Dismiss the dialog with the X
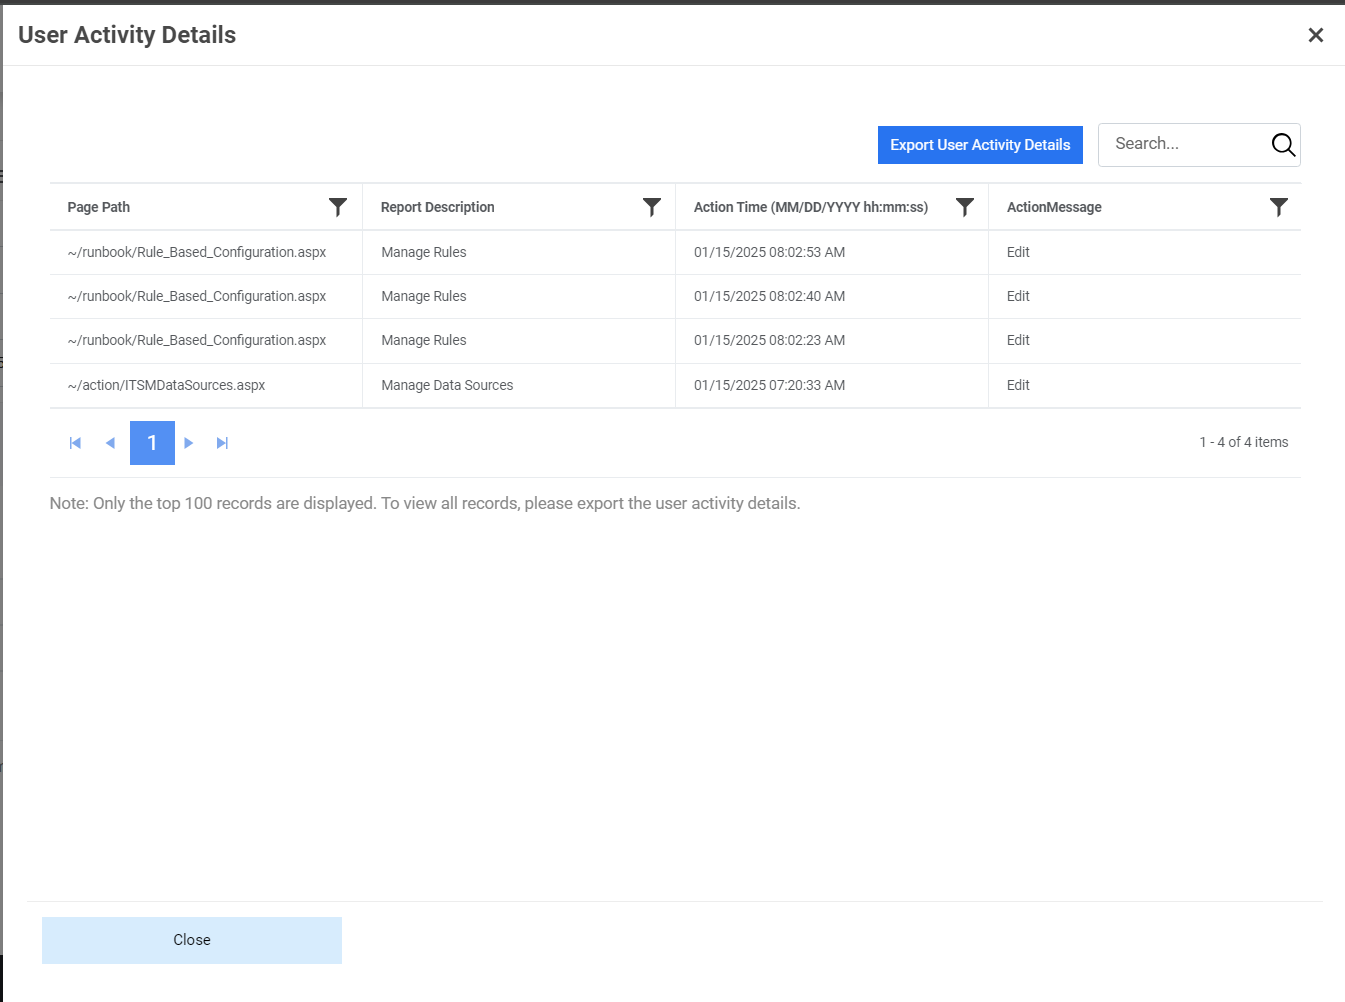Image resolution: width=1345 pixels, height=1002 pixels. (x=1316, y=35)
